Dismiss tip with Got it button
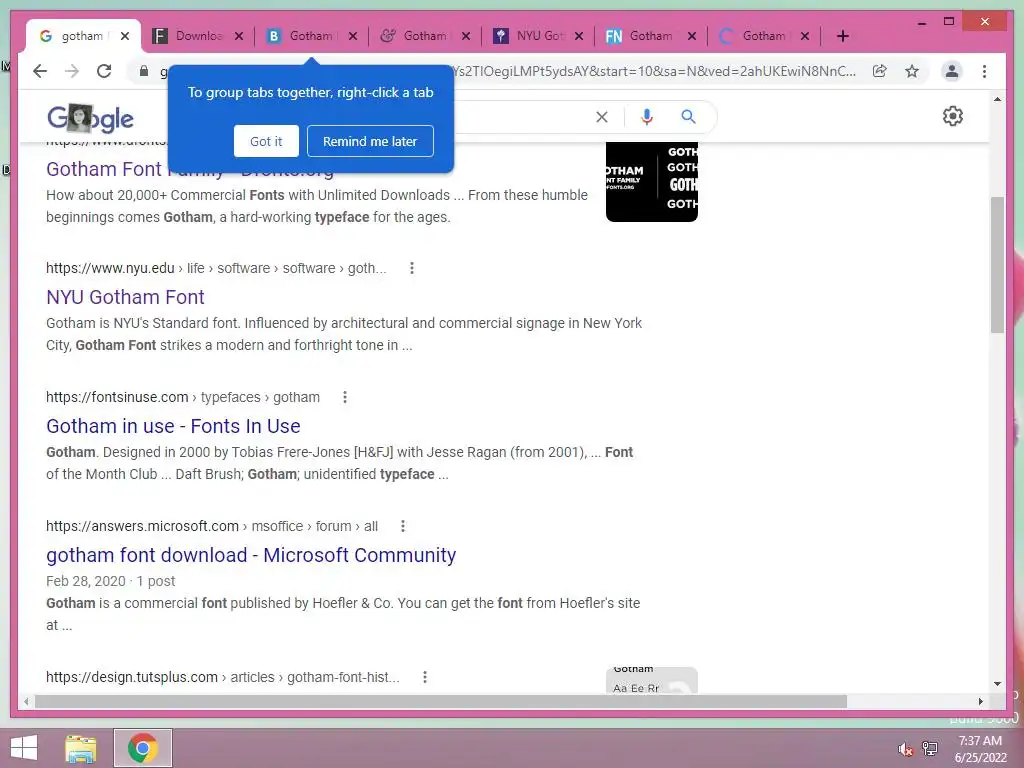 (266, 141)
